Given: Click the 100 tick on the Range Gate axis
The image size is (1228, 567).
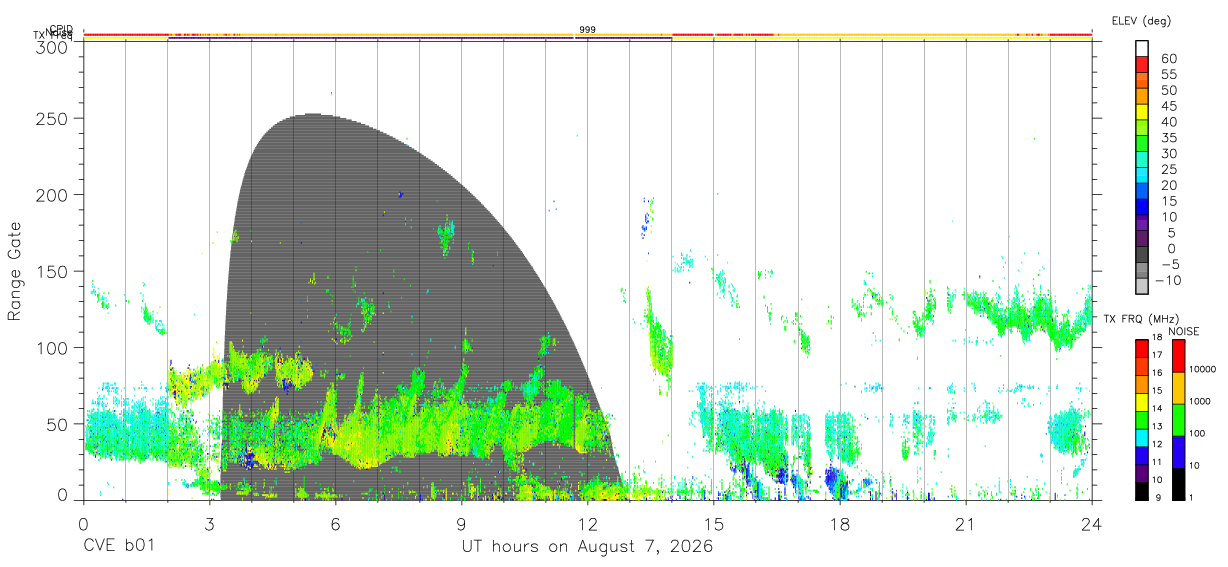Looking at the screenshot, I should 54,348.
